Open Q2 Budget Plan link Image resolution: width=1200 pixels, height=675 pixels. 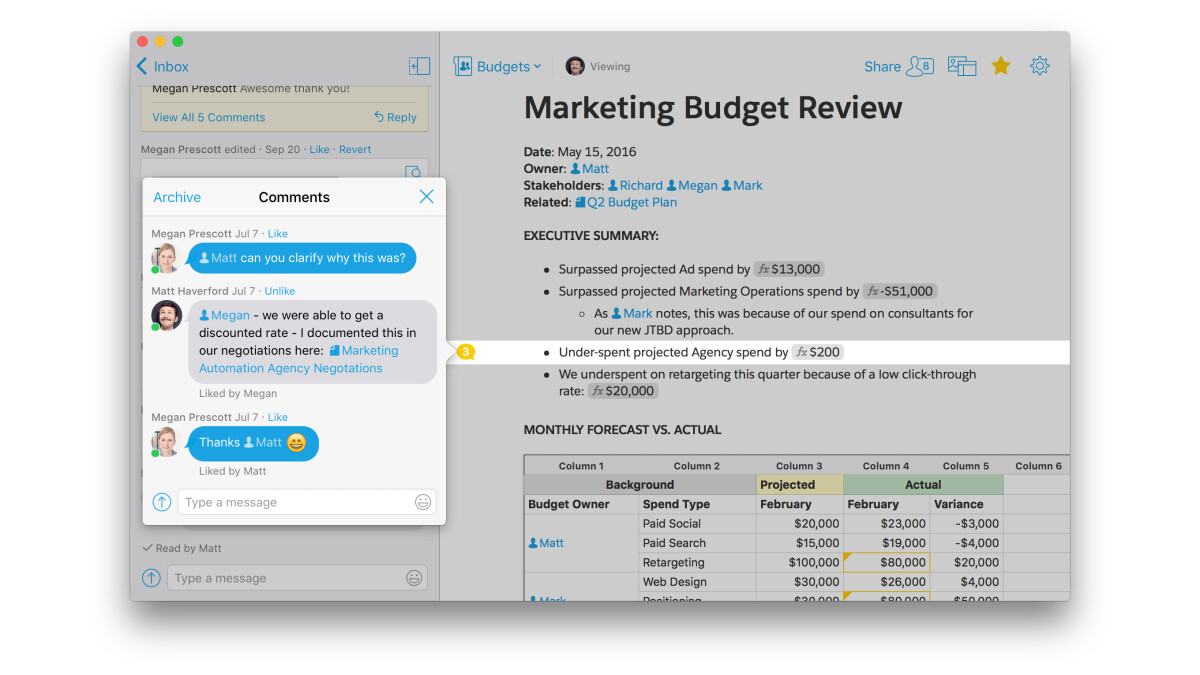(631, 202)
